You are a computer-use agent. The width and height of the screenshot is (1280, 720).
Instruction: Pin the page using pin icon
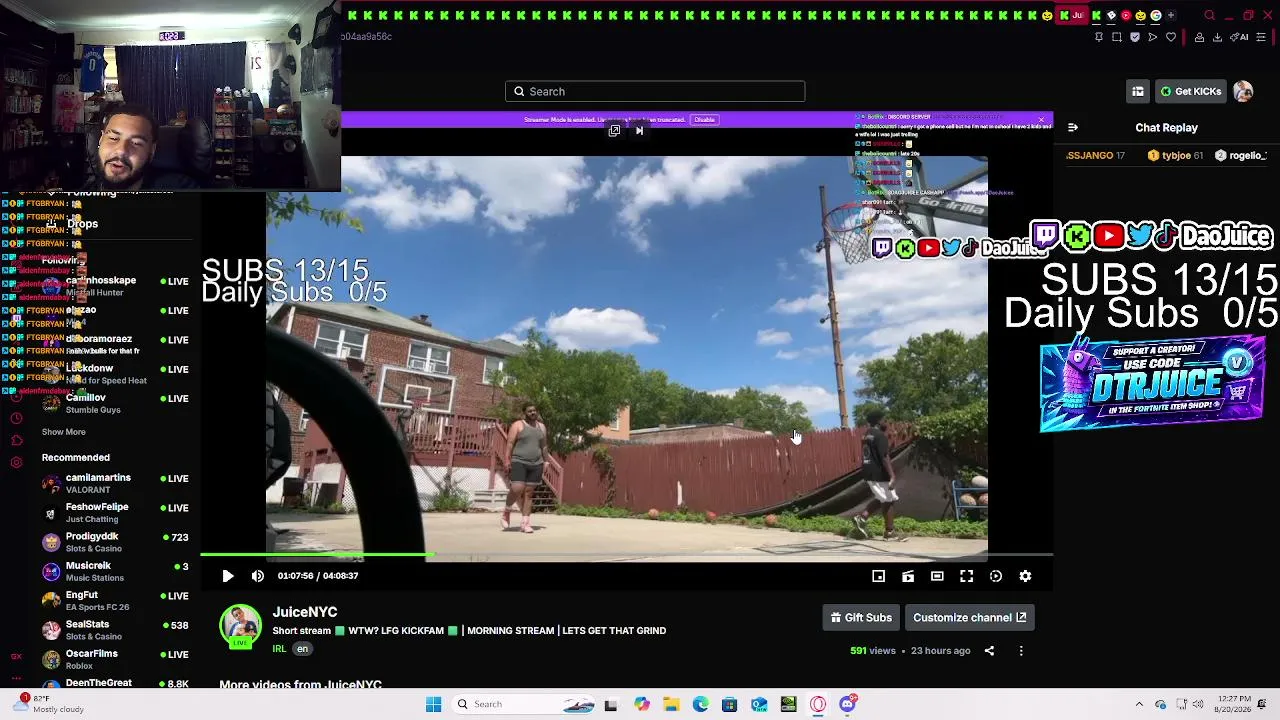[1099, 37]
